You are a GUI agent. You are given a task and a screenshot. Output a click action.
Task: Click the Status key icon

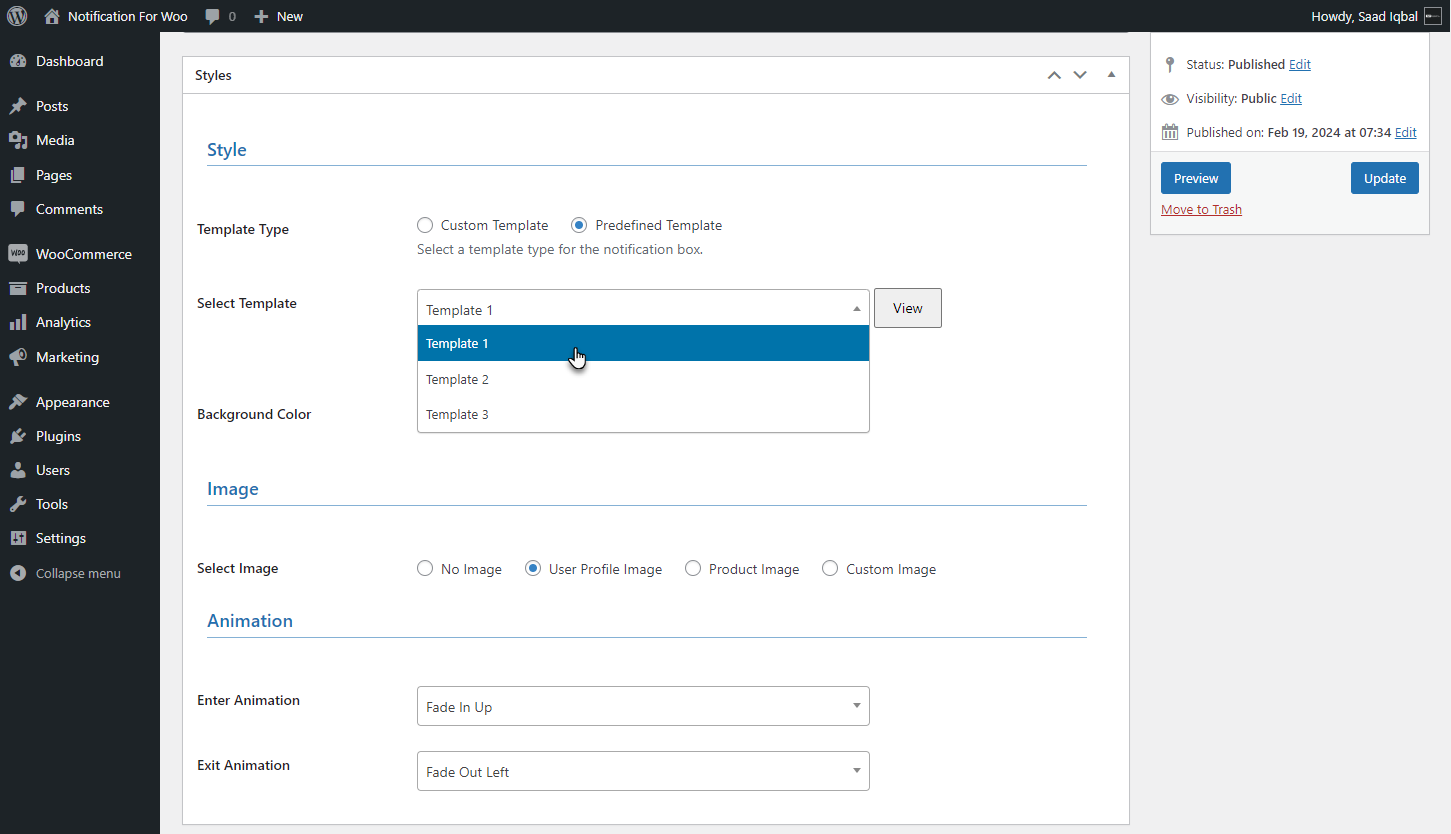[1170, 64]
